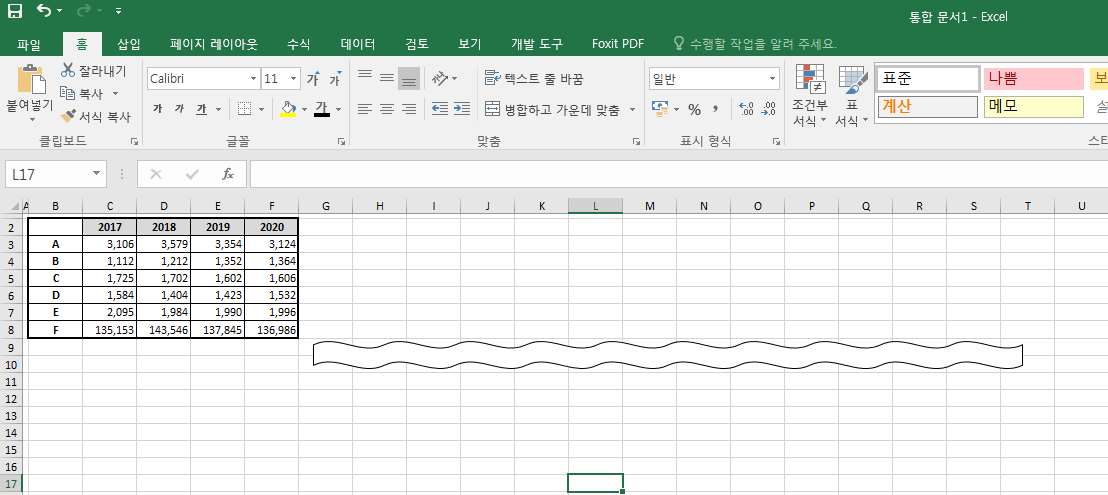Click the fx insert function icon
This screenshot has width=1108, height=495.
[x=228, y=174]
